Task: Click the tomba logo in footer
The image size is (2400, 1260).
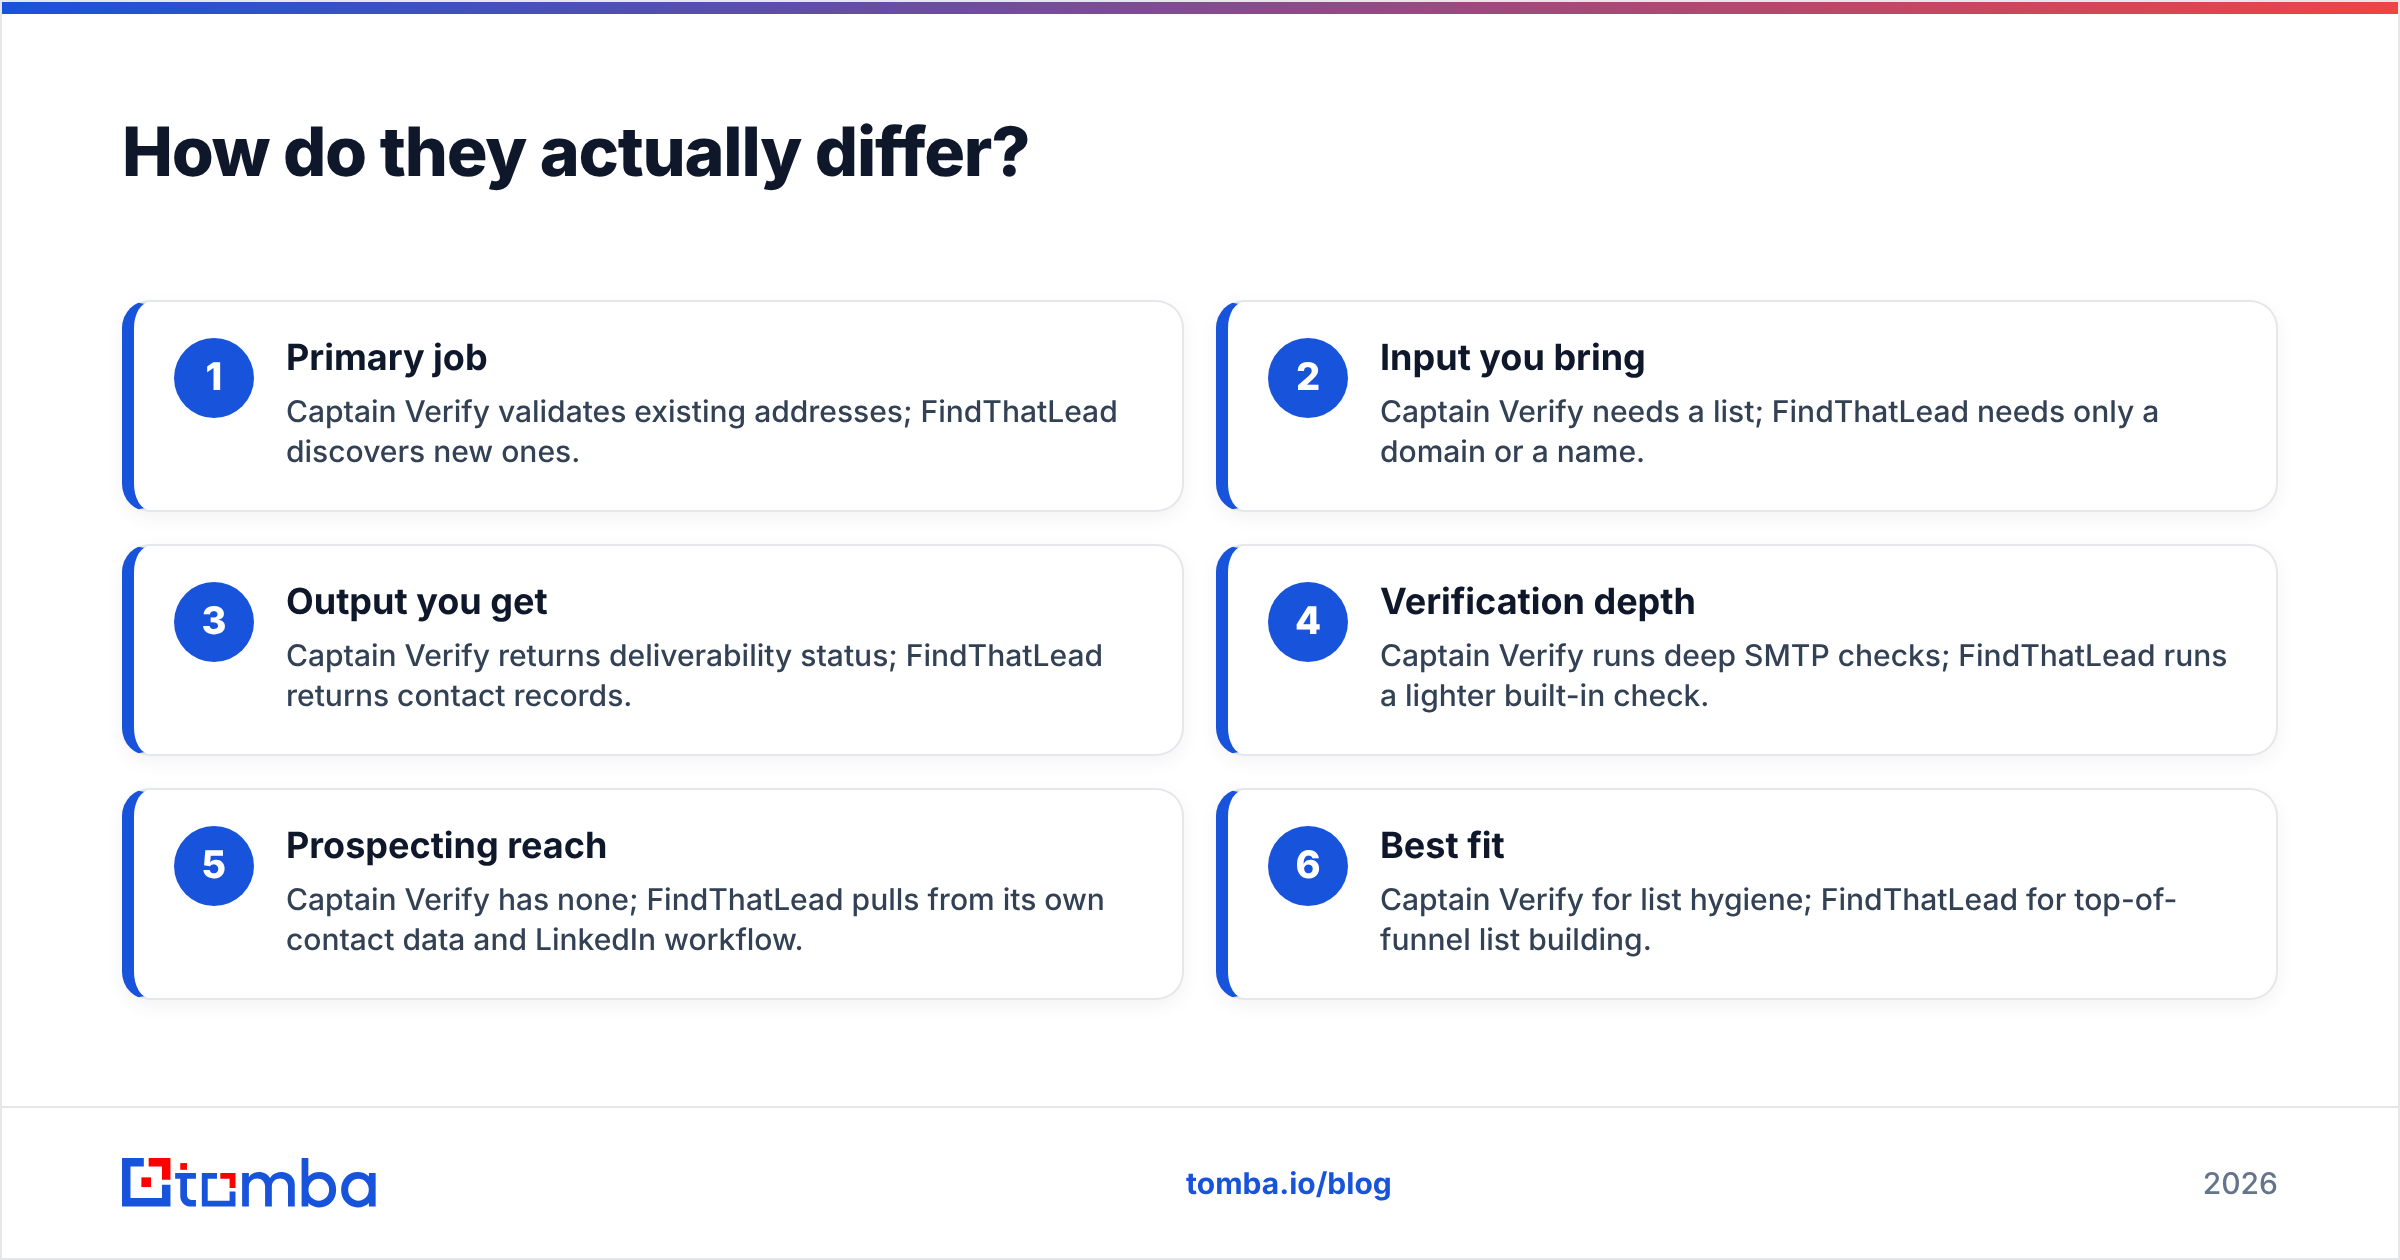Action: coord(249,1183)
